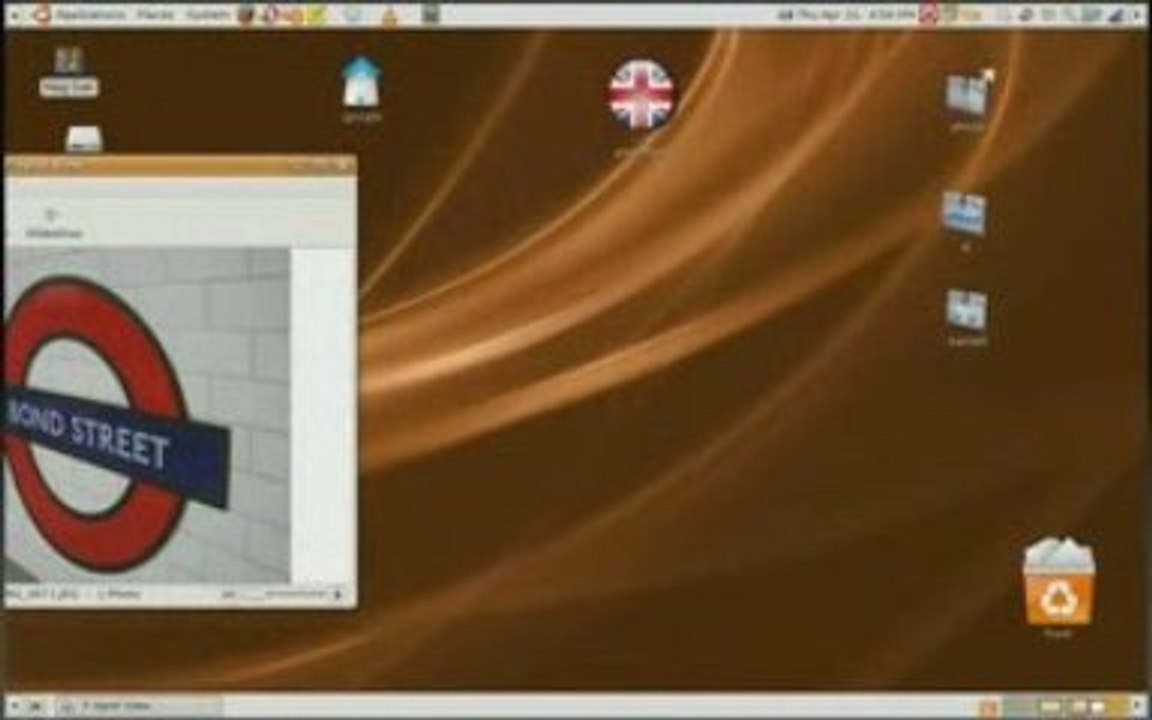Adjust the zoom slider in the photo viewer status bar
Image resolution: width=1152 pixels, height=720 pixels.
tap(294, 594)
